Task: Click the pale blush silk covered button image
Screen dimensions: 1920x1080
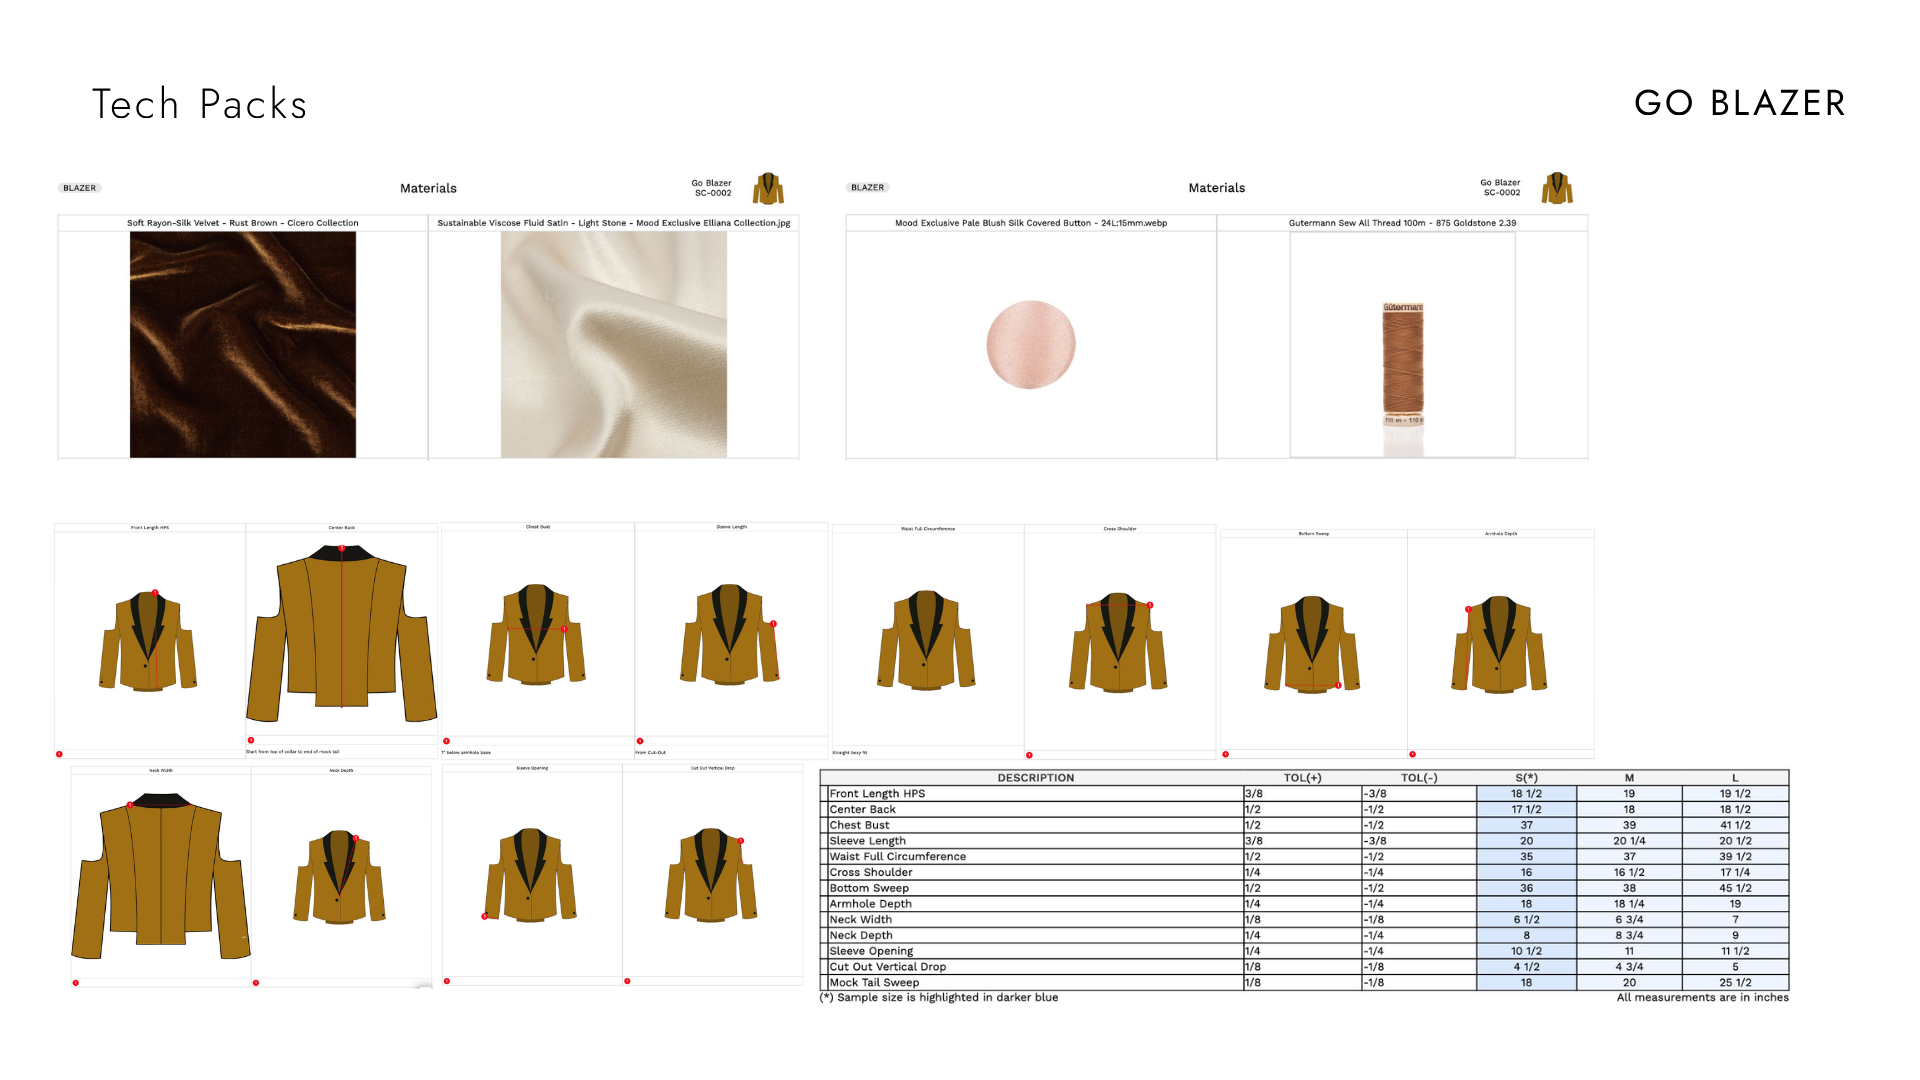Action: click(x=1031, y=344)
